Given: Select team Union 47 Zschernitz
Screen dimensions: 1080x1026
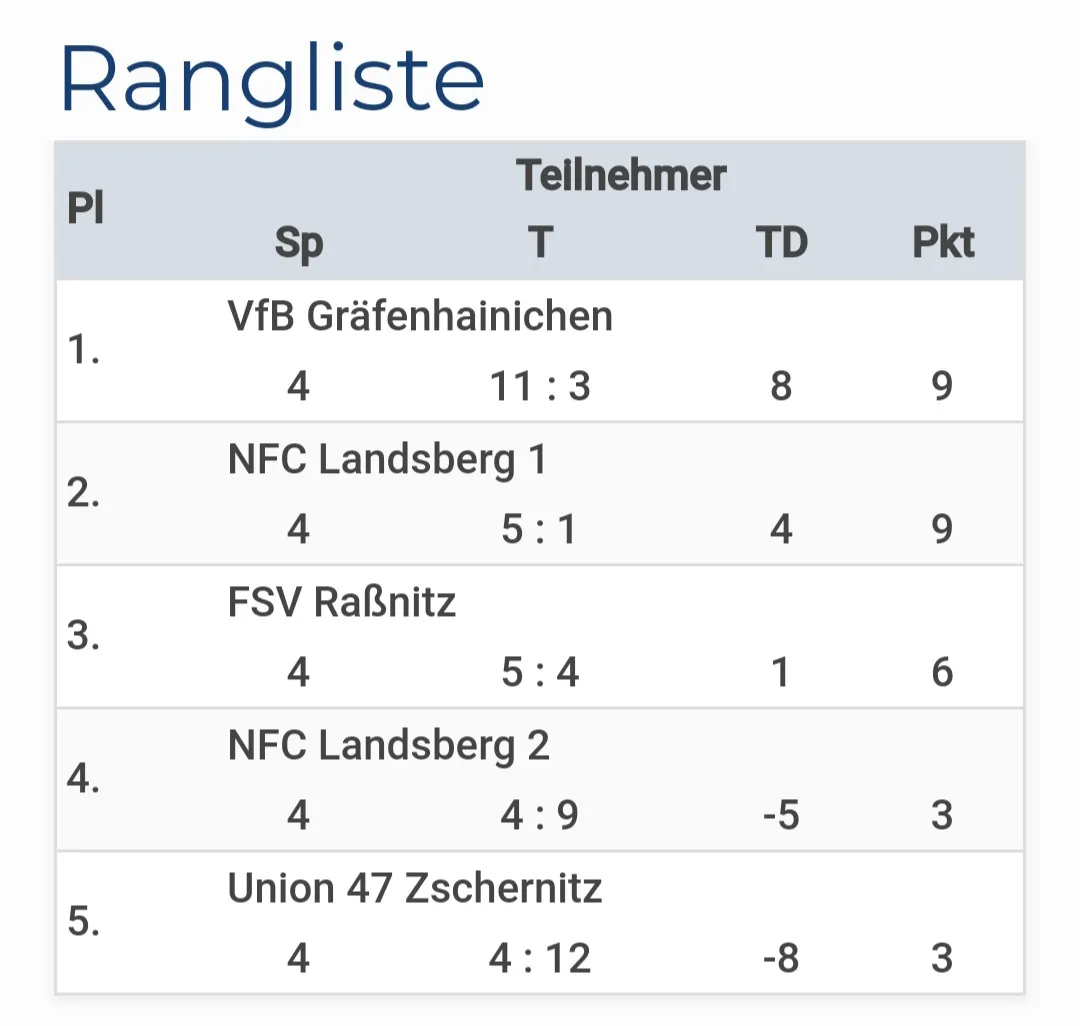Looking at the screenshot, I should 415,888.
